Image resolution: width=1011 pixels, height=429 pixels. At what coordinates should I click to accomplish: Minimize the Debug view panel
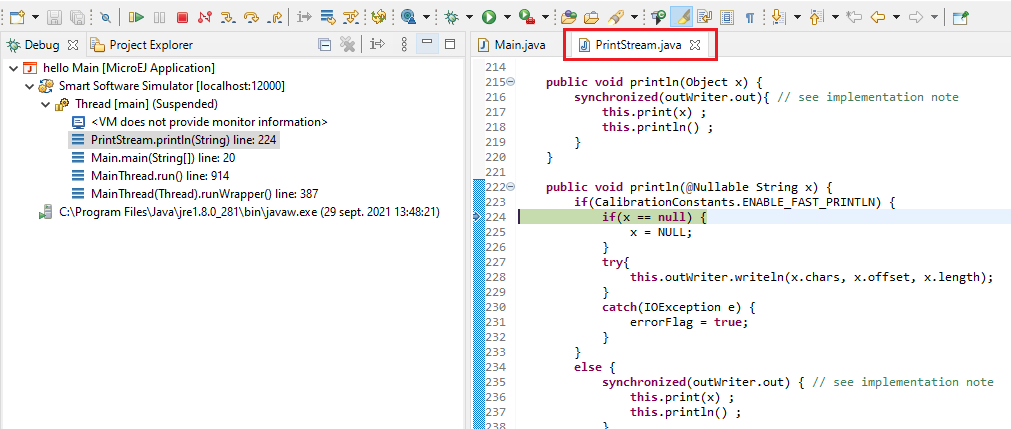[426, 45]
